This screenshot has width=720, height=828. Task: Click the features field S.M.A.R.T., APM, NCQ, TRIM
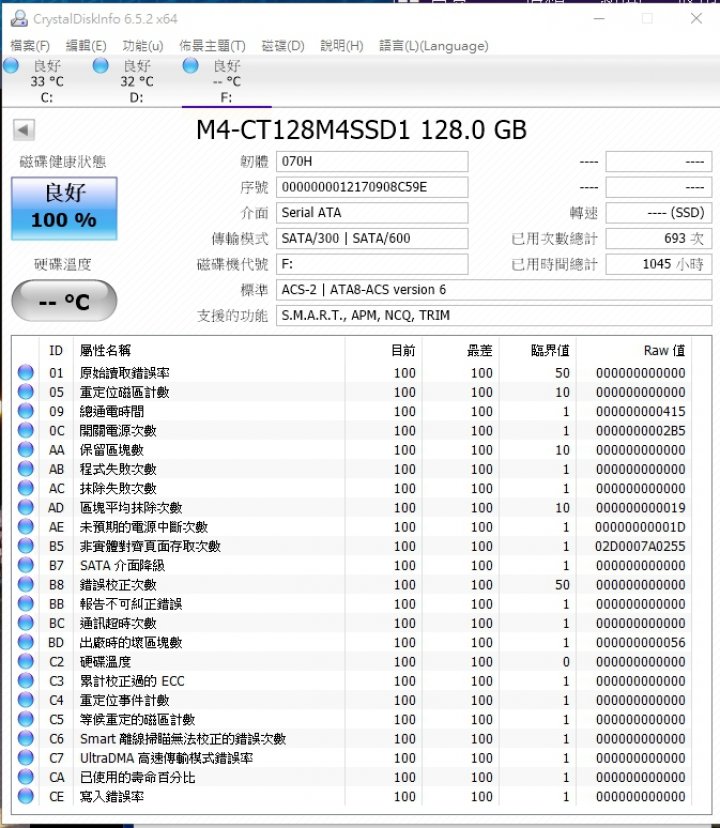[494, 315]
